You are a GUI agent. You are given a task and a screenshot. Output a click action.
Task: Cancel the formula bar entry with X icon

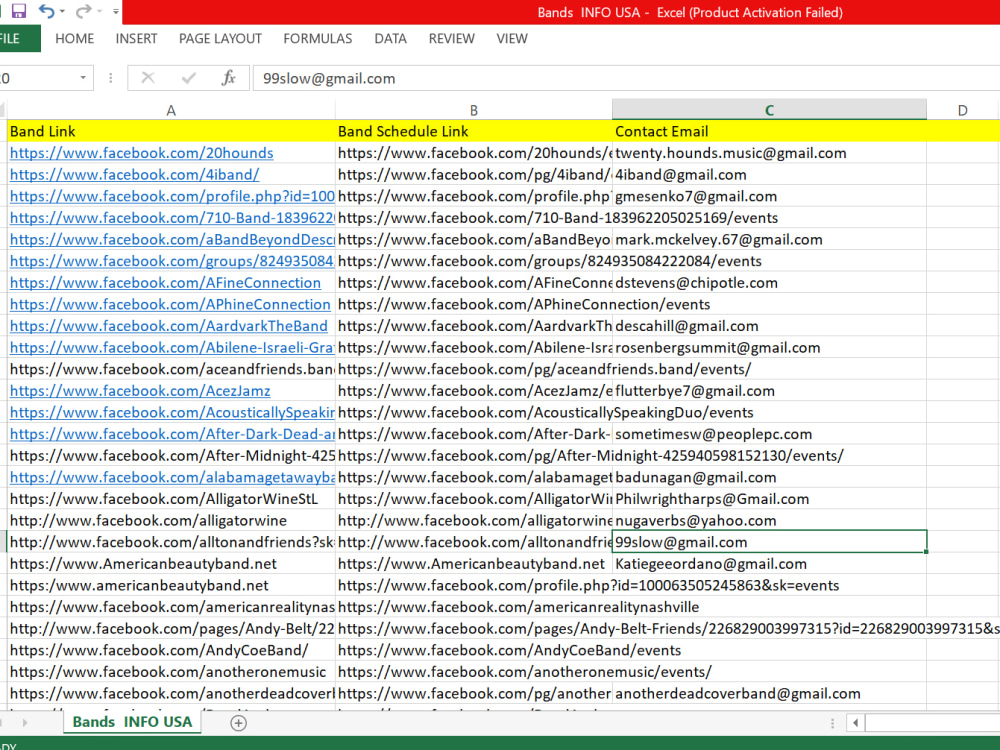point(148,78)
